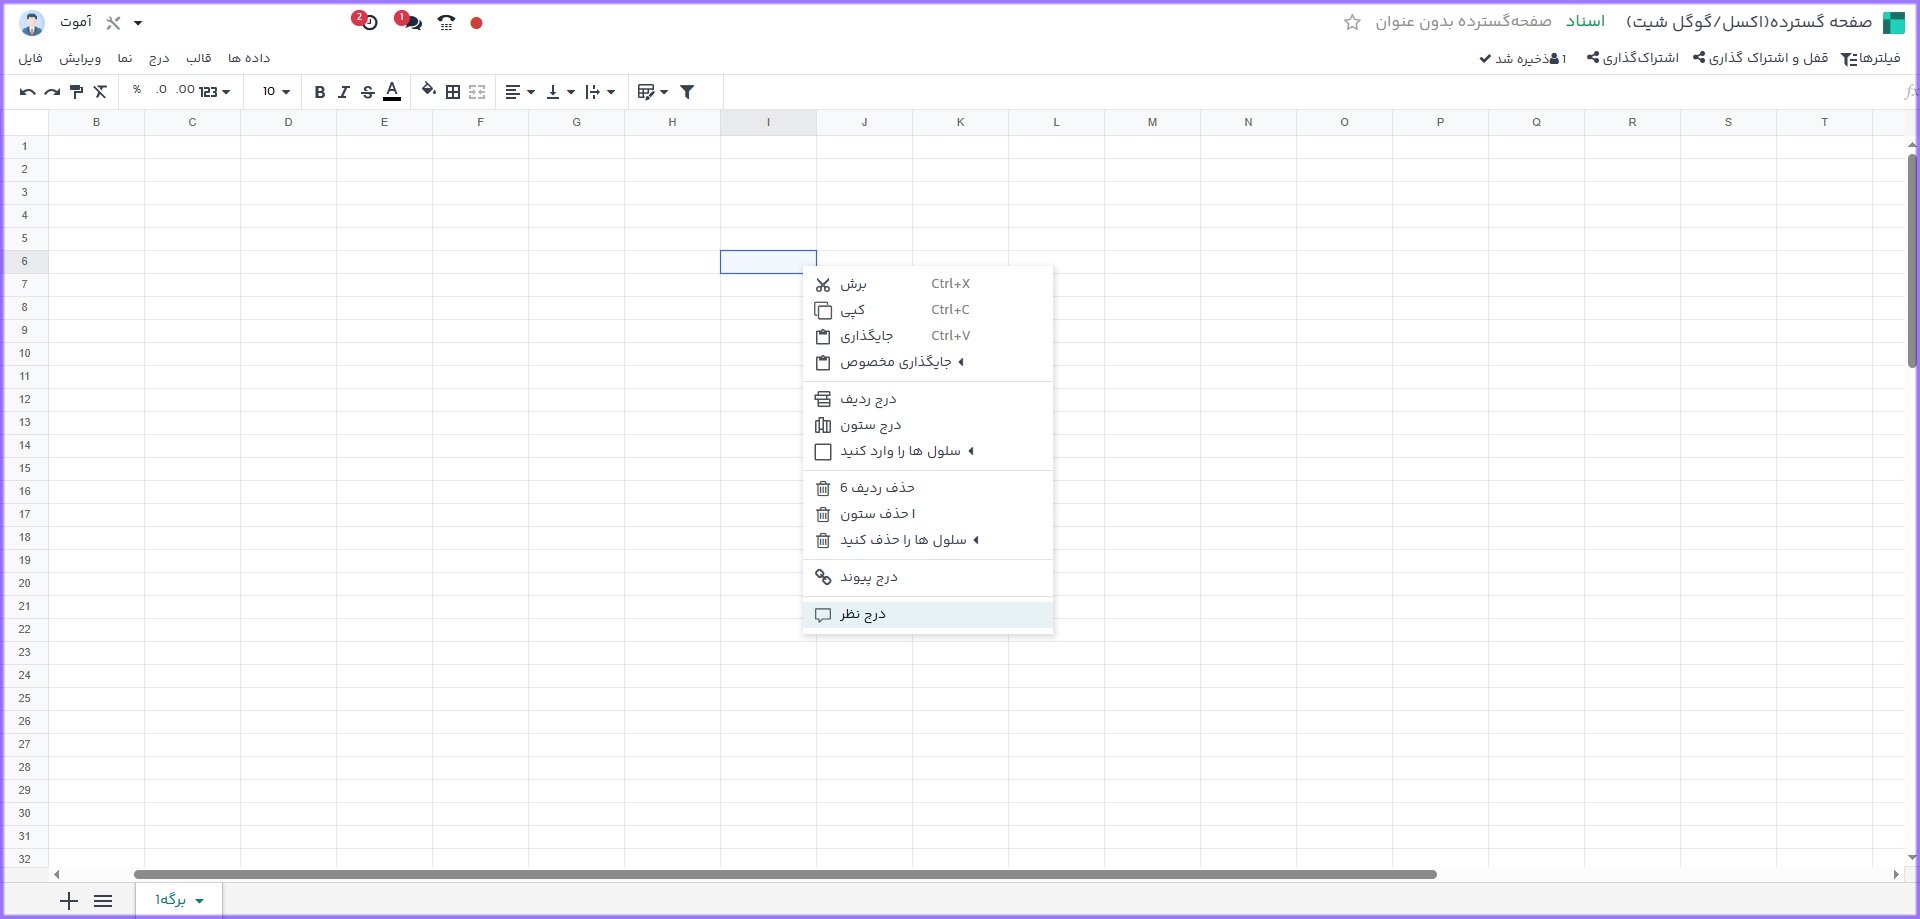The width and height of the screenshot is (1920, 919).
Task: Select 'درج نظر' in the context menu
Action: pyautogui.click(x=863, y=615)
